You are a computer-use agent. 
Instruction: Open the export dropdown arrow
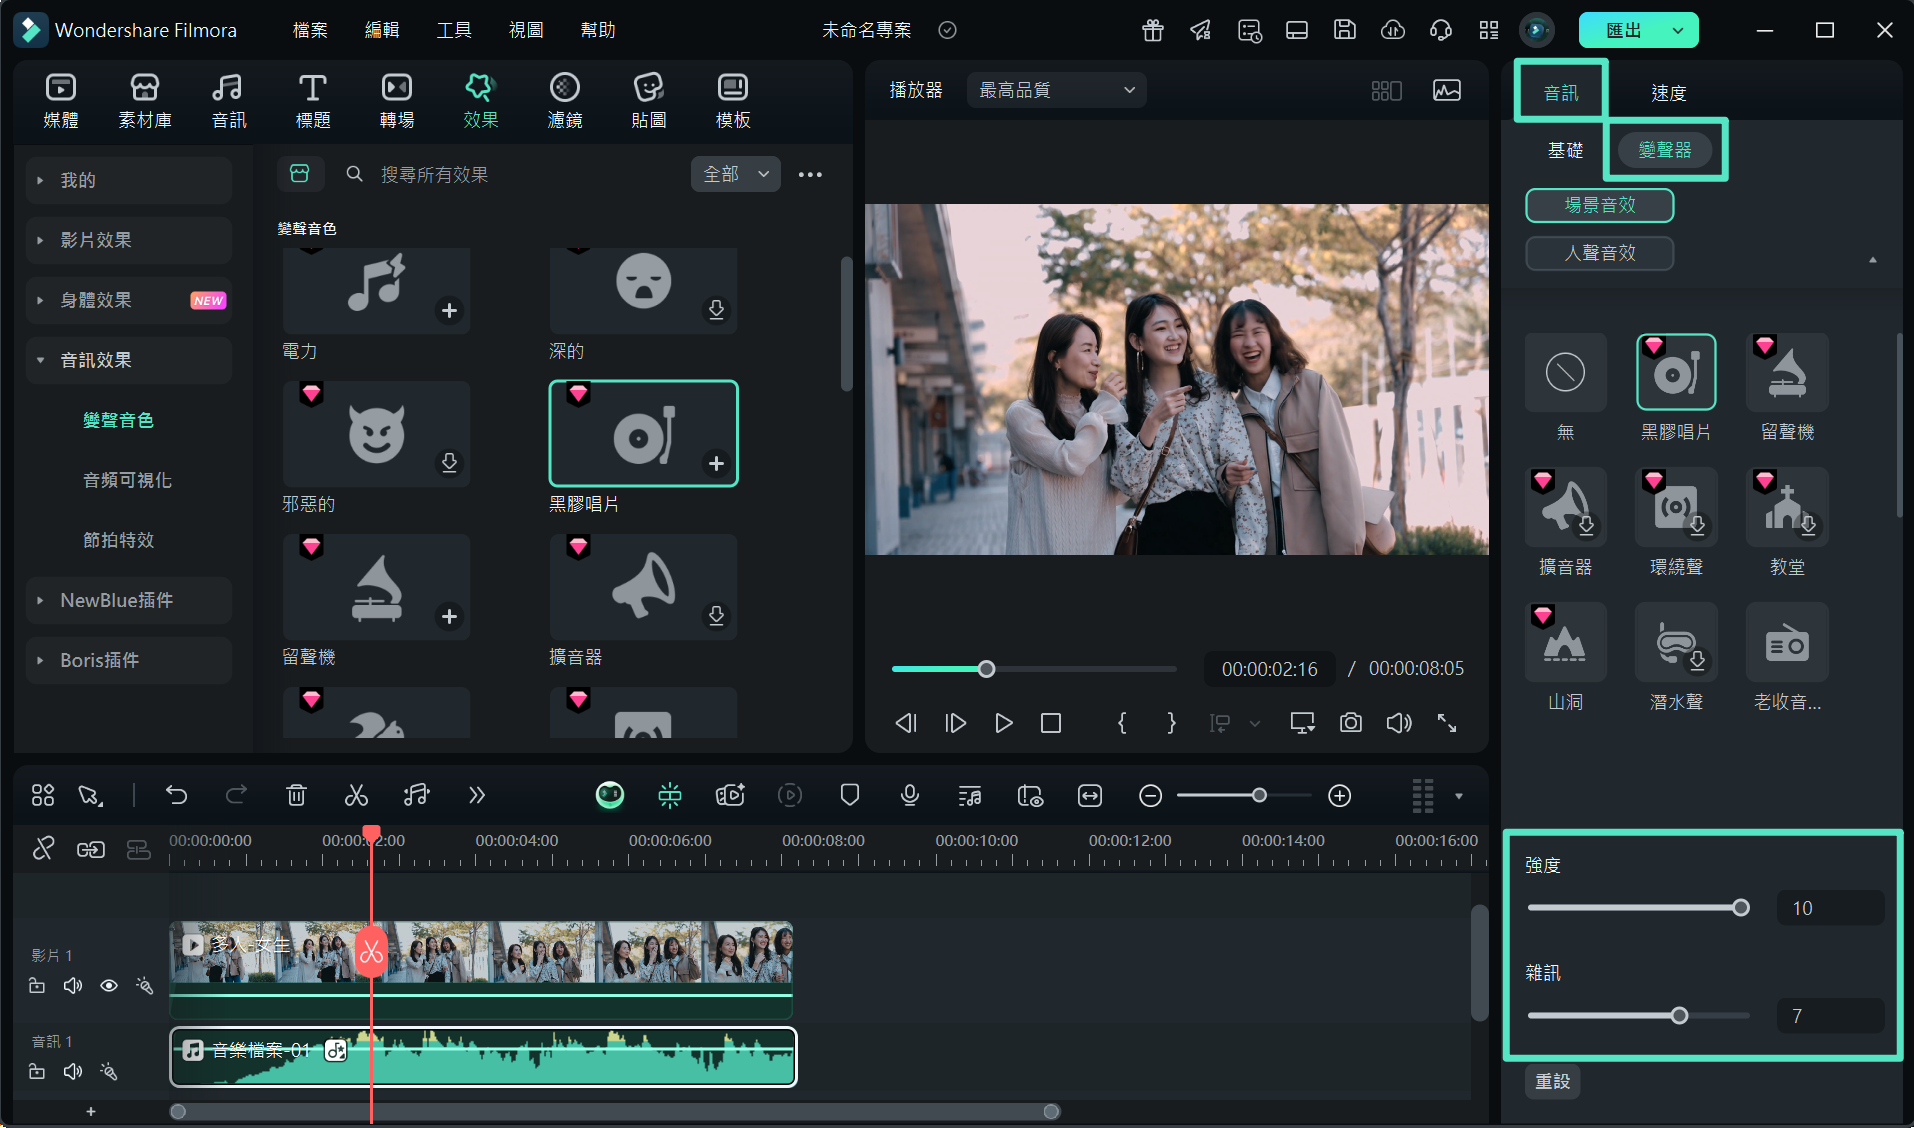pos(1678,30)
